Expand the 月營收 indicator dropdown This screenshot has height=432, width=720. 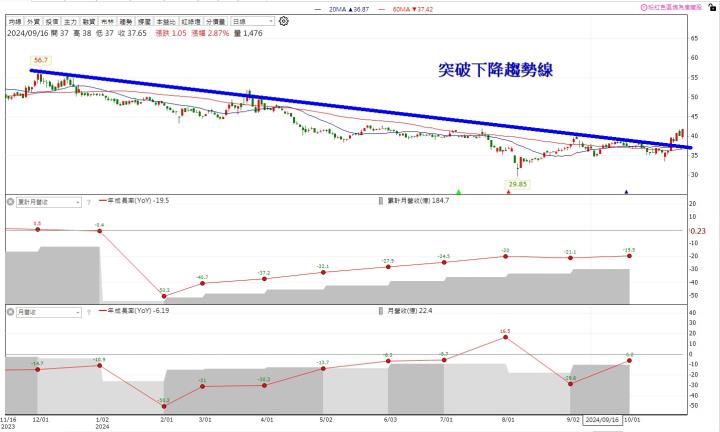click(49, 312)
